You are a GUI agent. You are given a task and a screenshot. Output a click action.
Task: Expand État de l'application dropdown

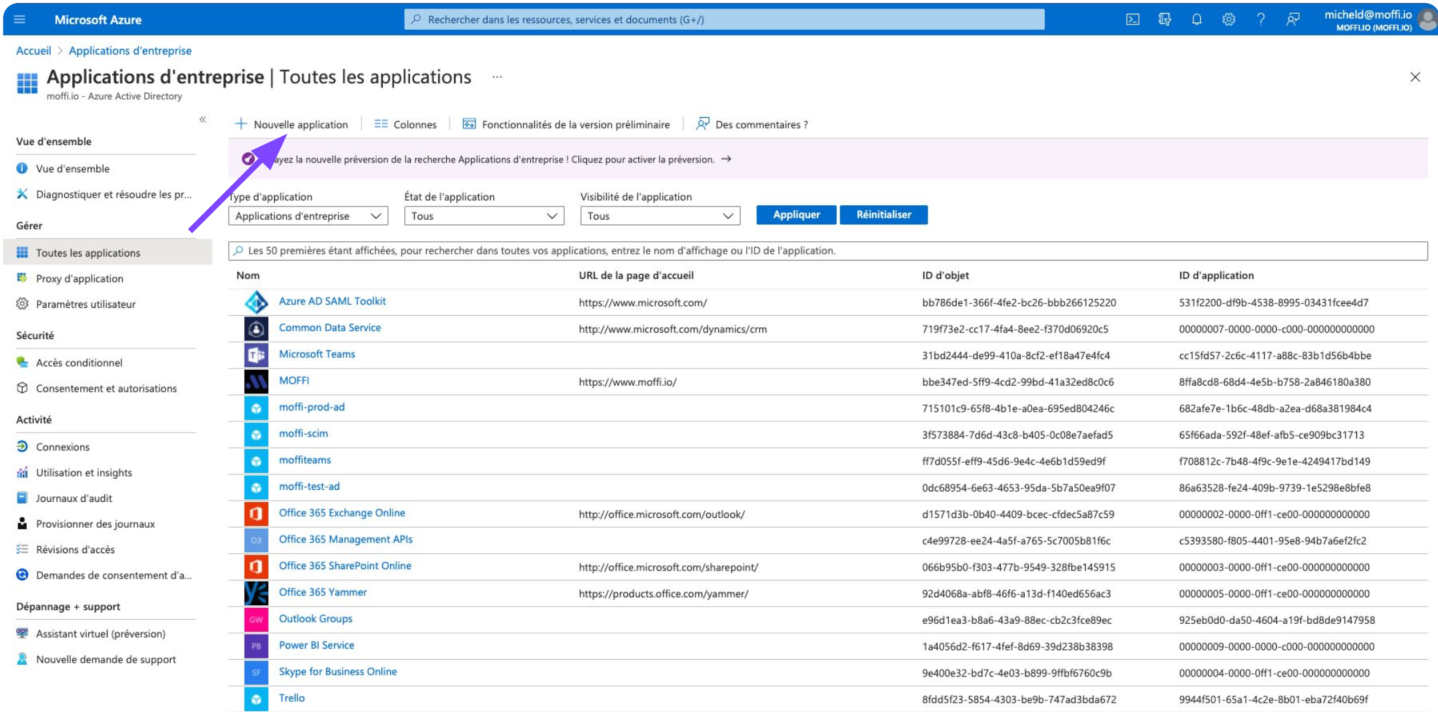(x=484, y=216)
